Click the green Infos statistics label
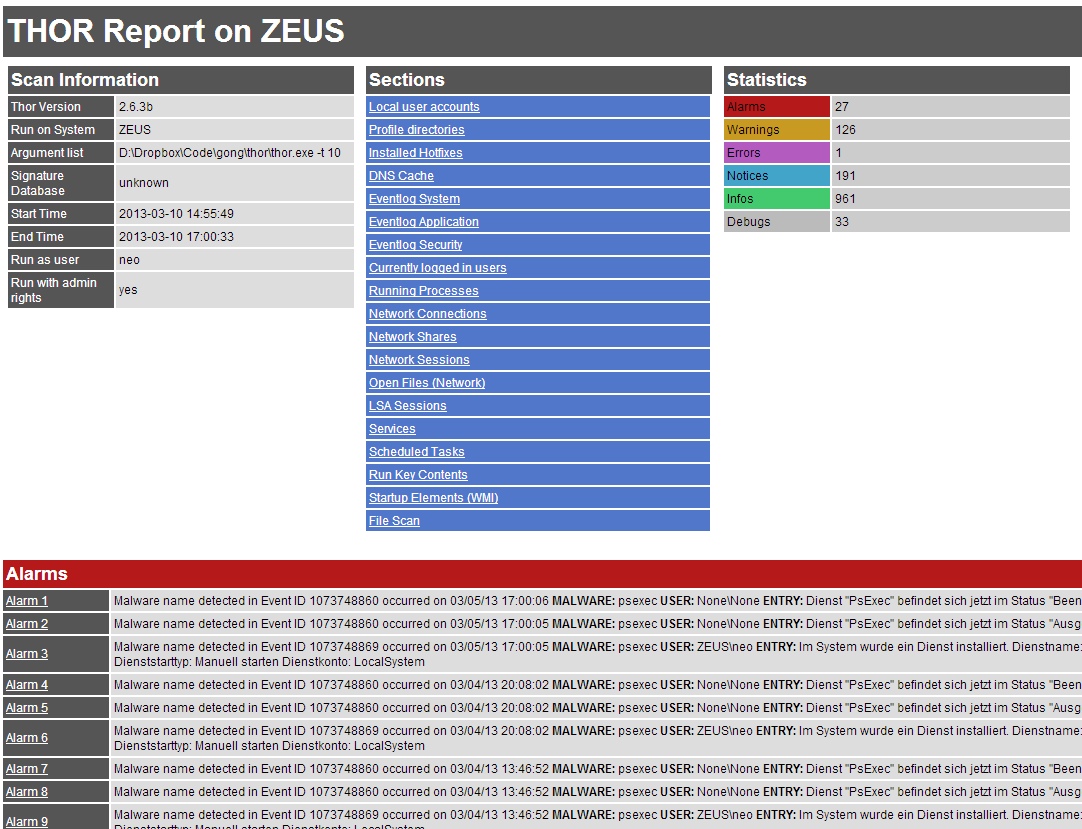 point(776,199)
